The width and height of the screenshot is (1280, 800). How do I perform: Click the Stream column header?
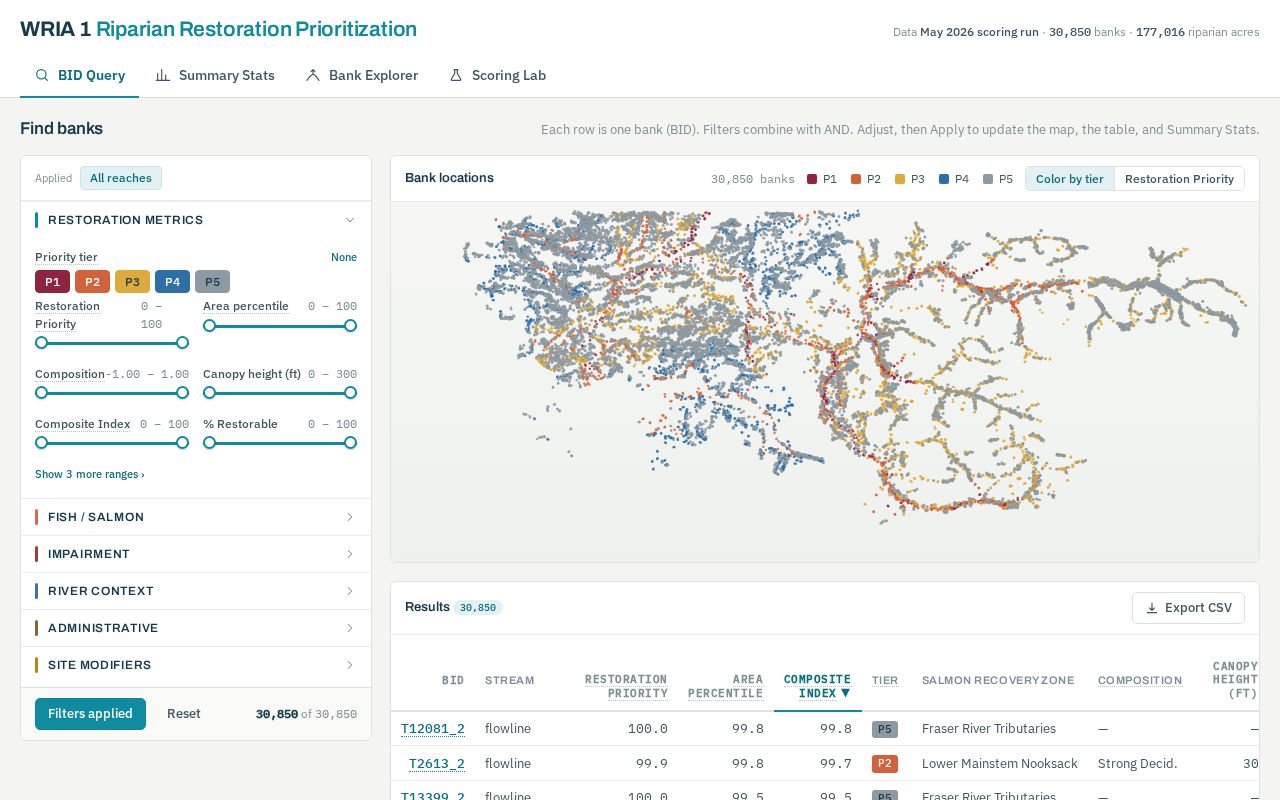tap(510, 680)
